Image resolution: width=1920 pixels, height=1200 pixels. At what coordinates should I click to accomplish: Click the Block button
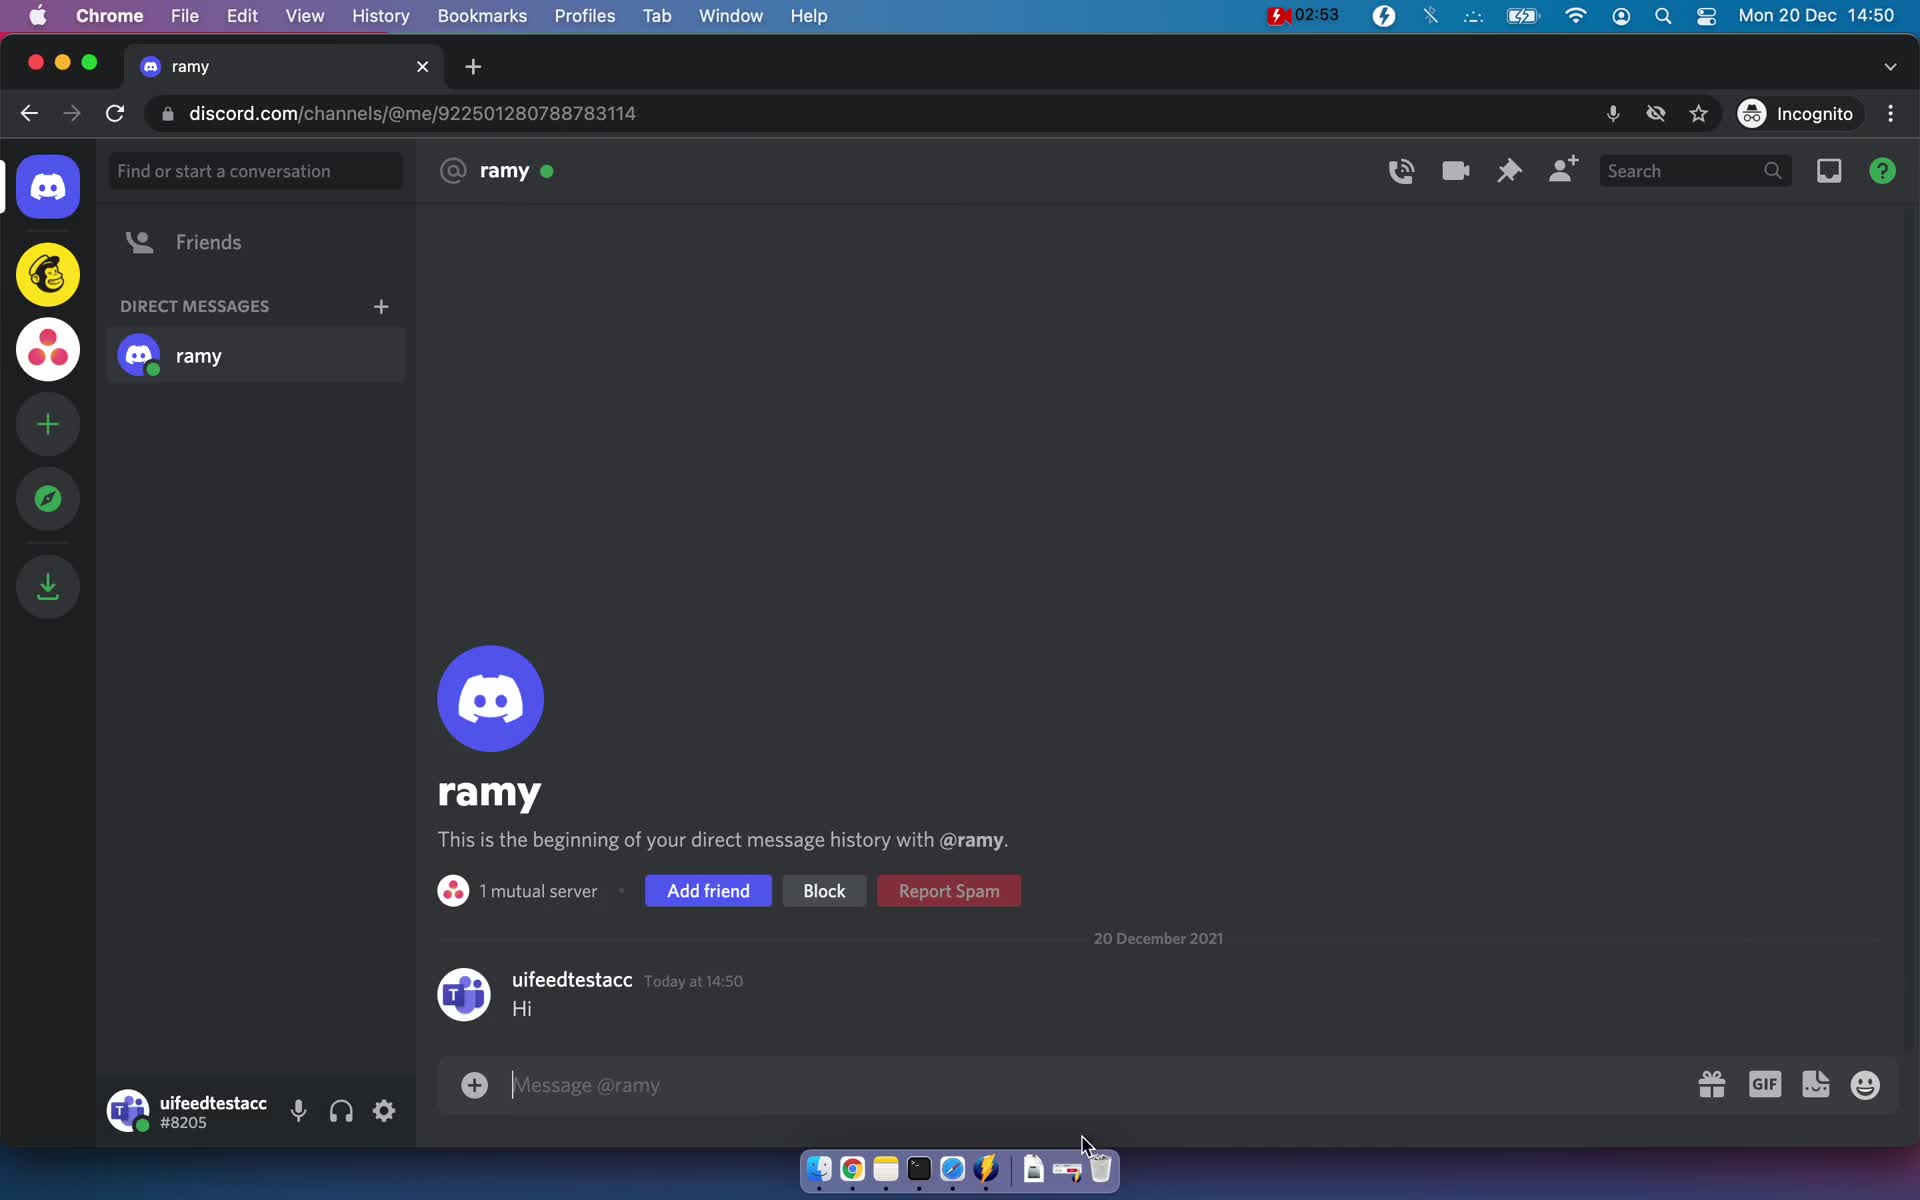coord(824,891)
